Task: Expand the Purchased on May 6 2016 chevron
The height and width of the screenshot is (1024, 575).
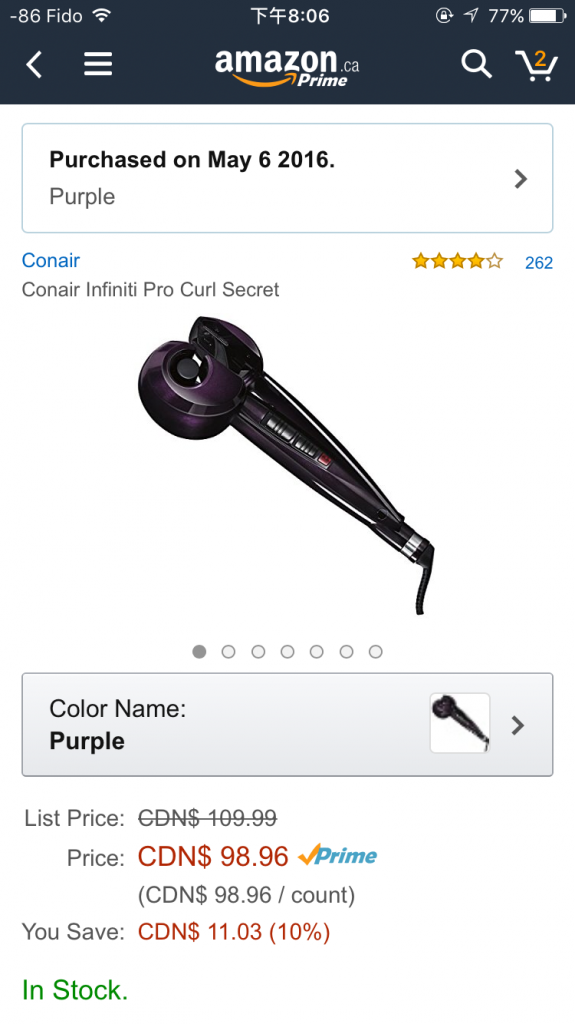Action: [x=521, y=179]
